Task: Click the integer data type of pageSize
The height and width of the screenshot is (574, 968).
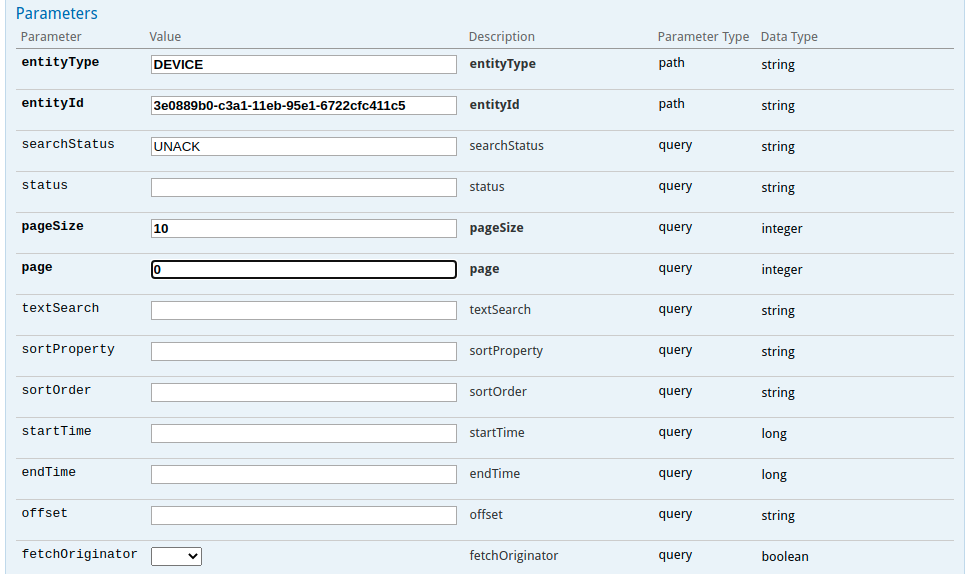Action: [x=782, y=228]
